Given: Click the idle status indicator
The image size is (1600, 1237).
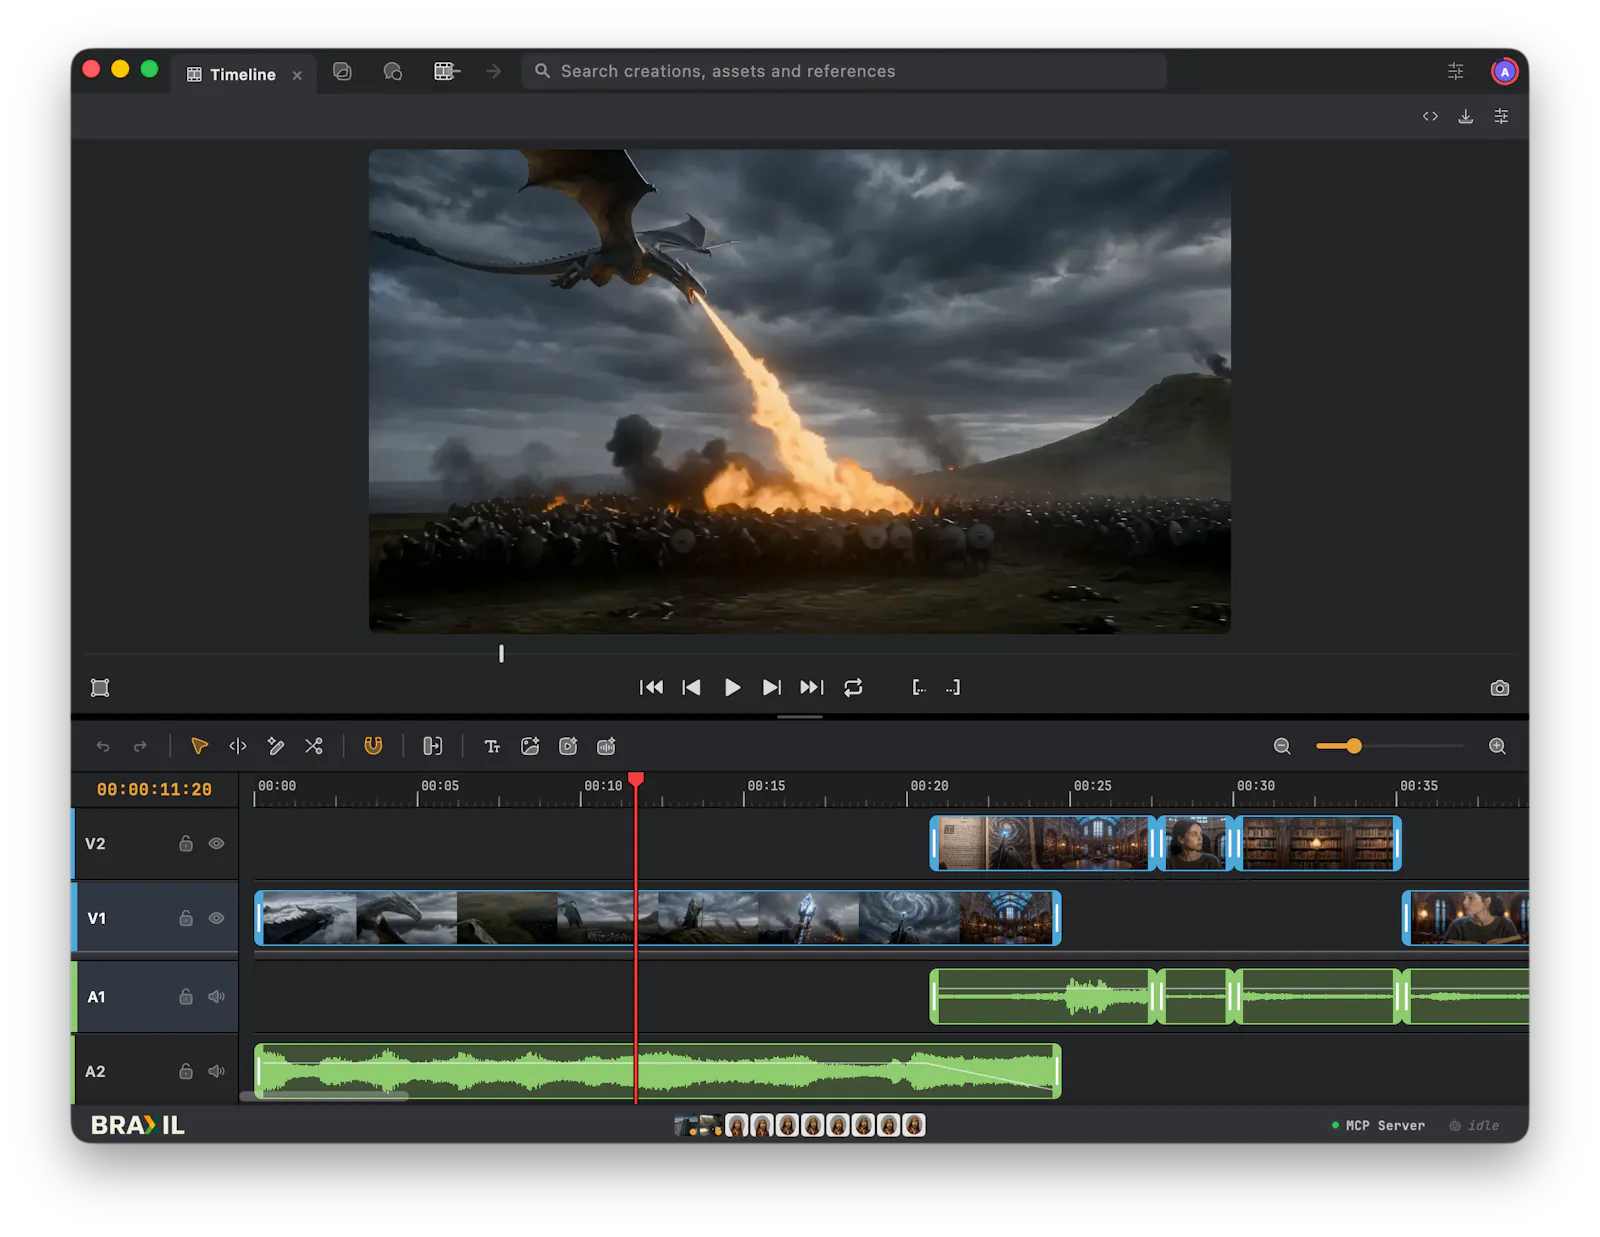Looking at the screenshot, I should (x=1474, y=1125).
